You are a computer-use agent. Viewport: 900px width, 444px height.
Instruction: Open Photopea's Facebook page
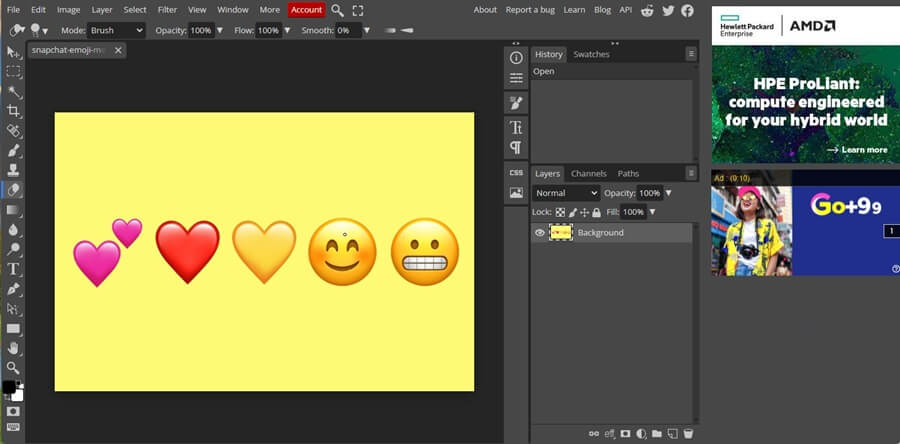687,10
